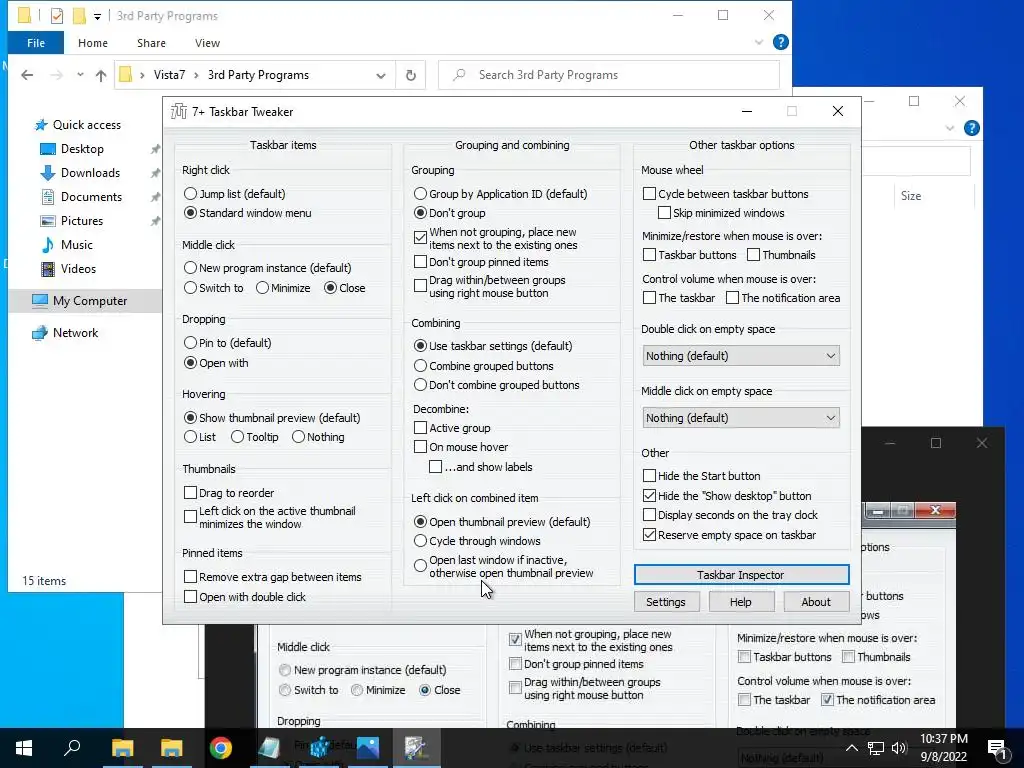1024x768 pixels.
Task: Open Videos in navigation pane
Action: coord(78,269)
